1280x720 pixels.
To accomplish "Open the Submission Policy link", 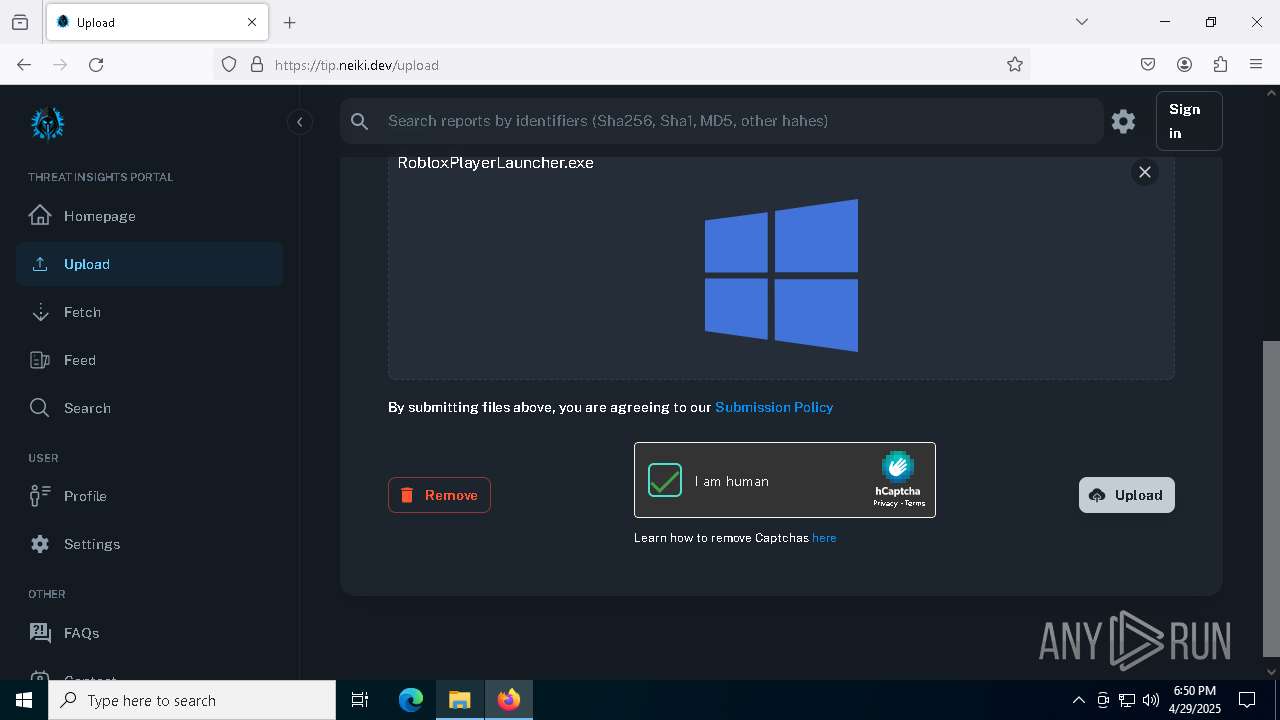I will click(774, 407).
